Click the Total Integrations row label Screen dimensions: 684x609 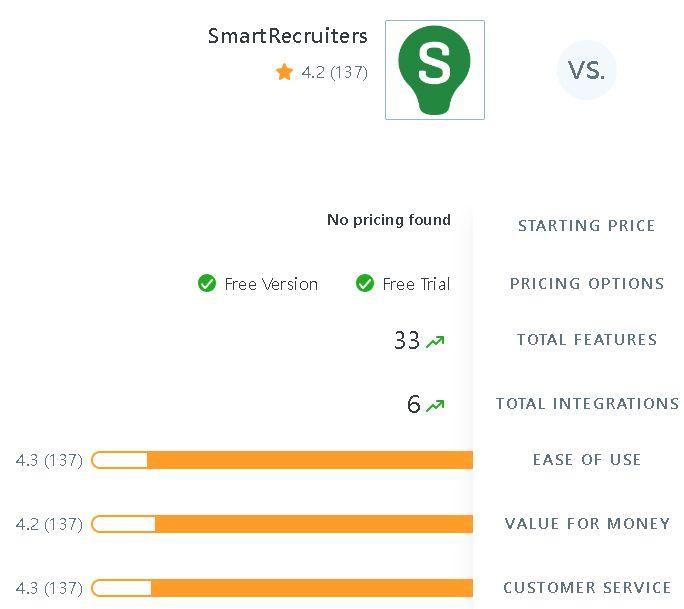(x=587, y=404)
